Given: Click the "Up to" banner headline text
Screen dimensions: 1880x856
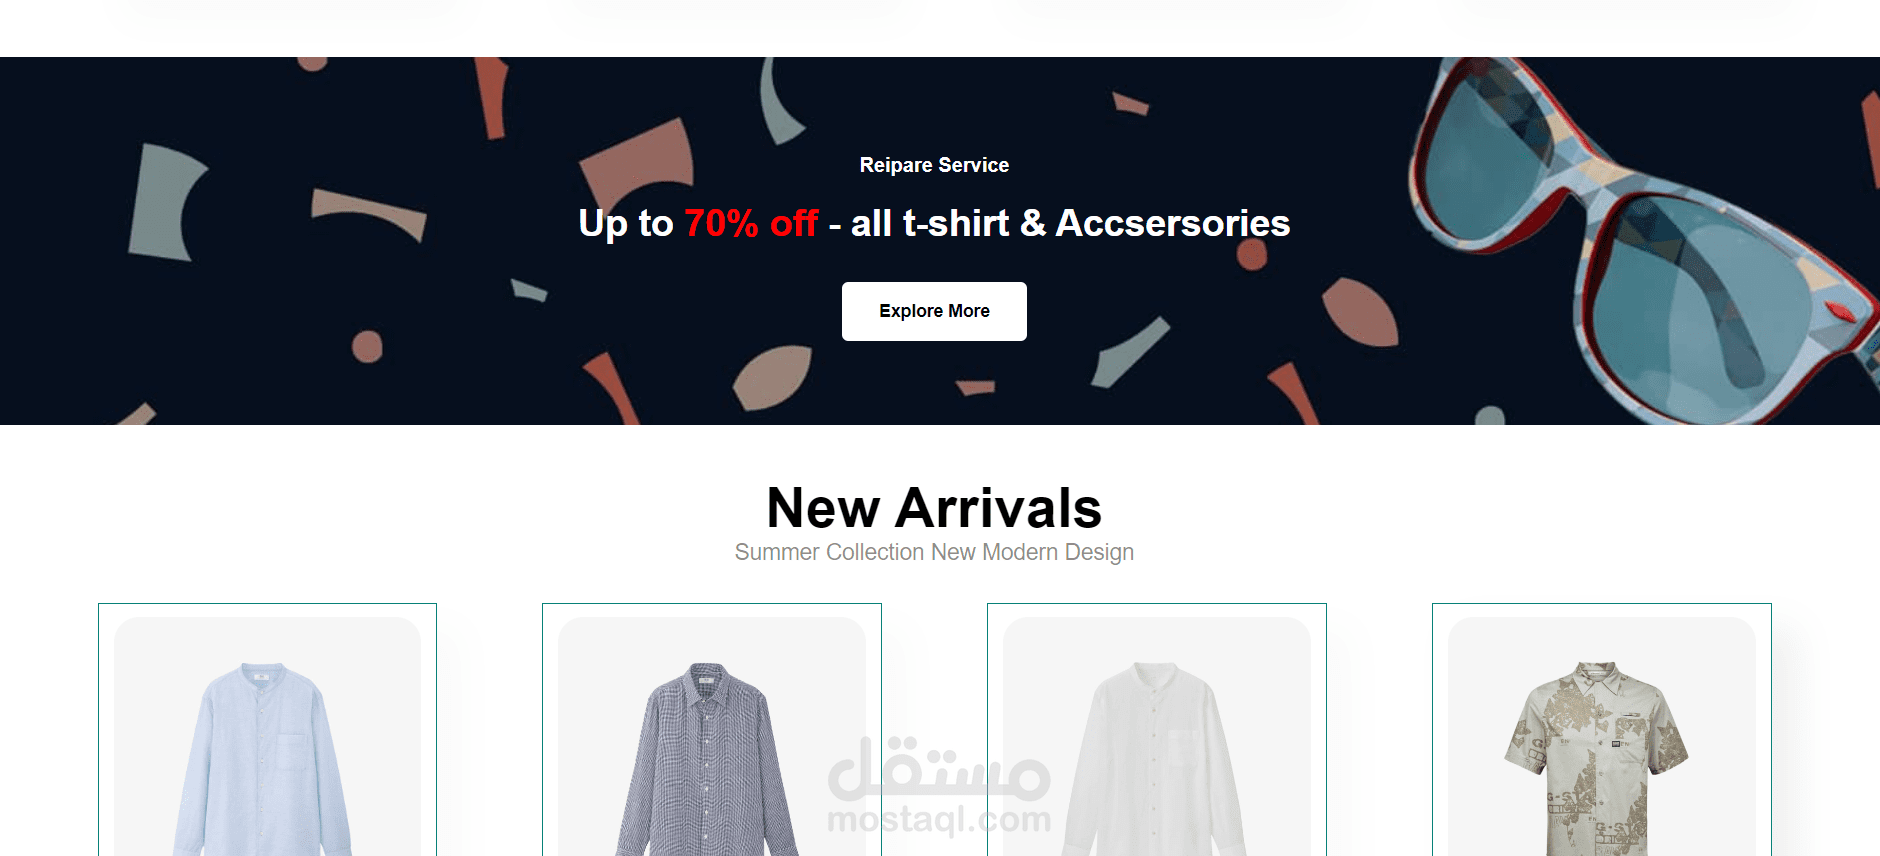Looking at the screenshot, I should click(x=626, y=223).
